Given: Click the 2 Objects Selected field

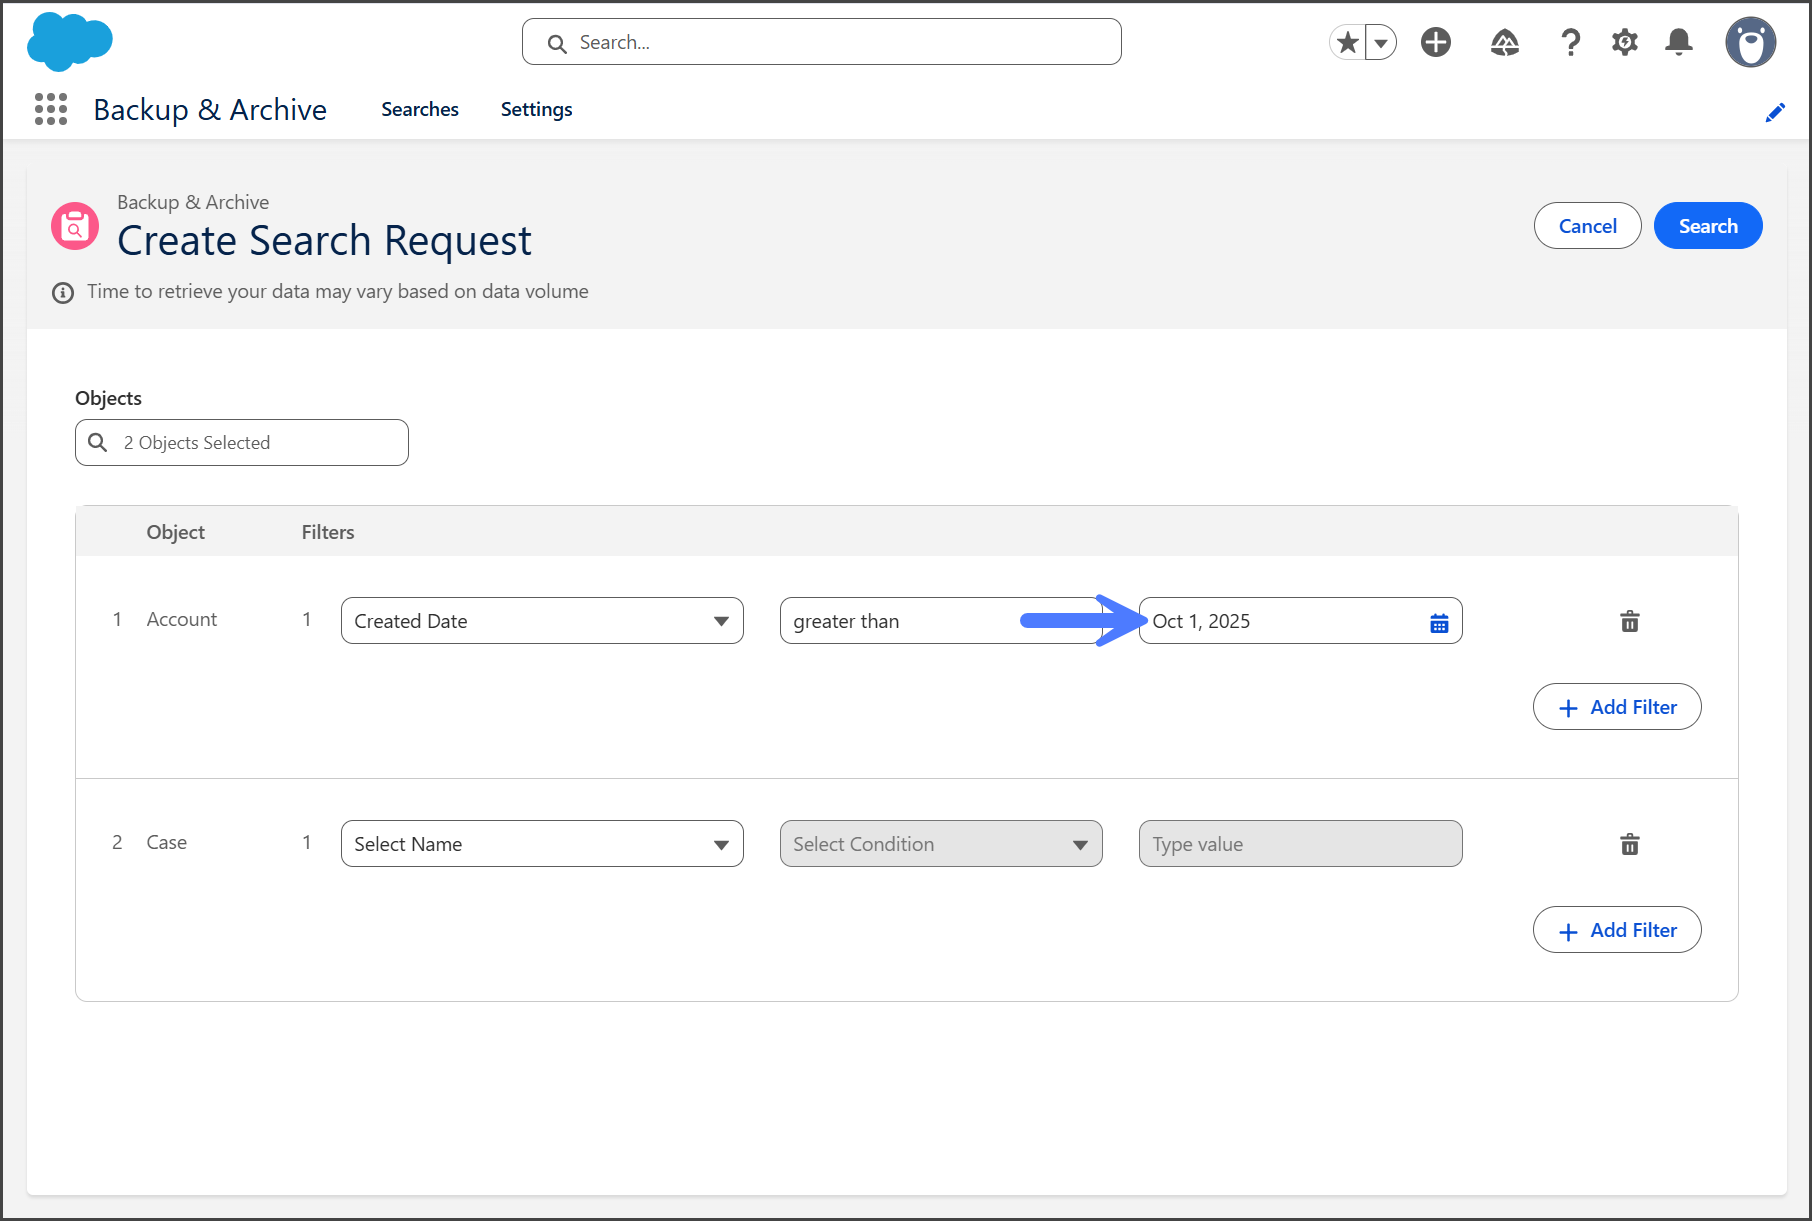Looking at the screenshot, I should point(242,443).
